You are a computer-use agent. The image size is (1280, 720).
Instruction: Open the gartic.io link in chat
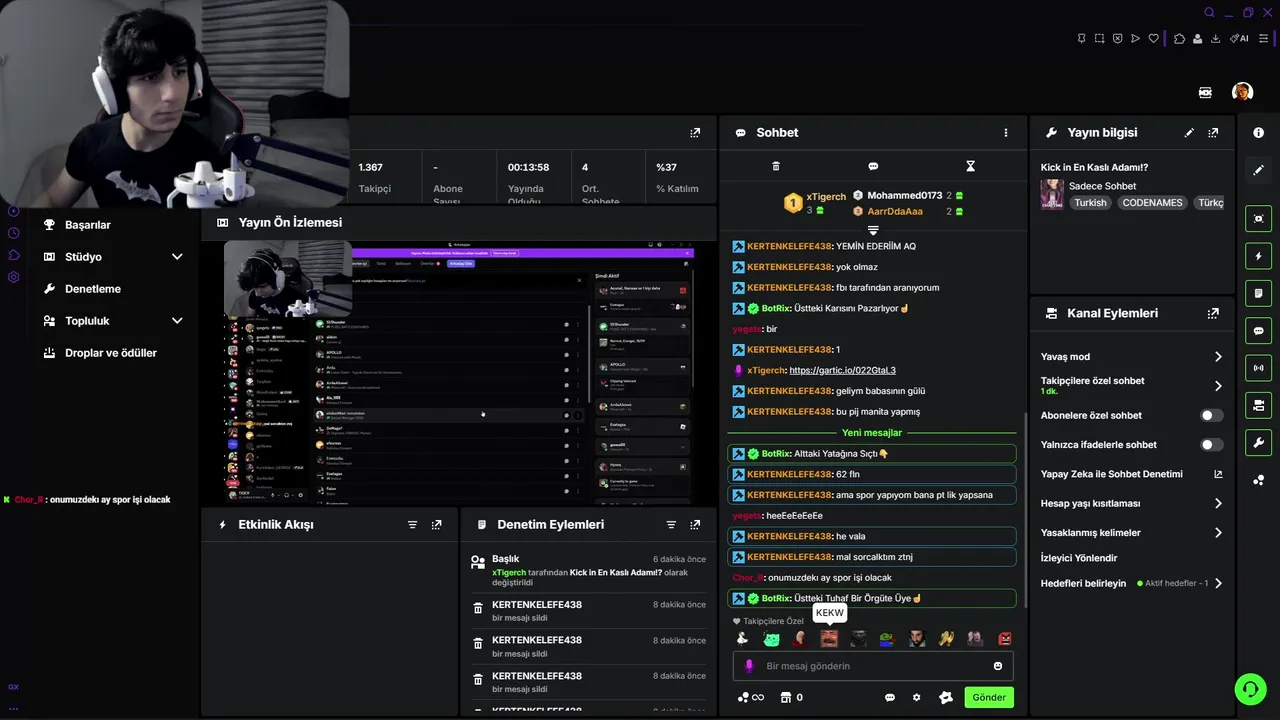tap(842, 370)
